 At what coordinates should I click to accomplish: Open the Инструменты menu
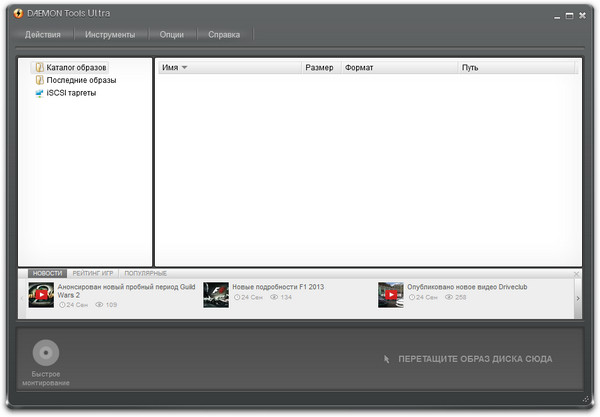[x=110, y=34]
